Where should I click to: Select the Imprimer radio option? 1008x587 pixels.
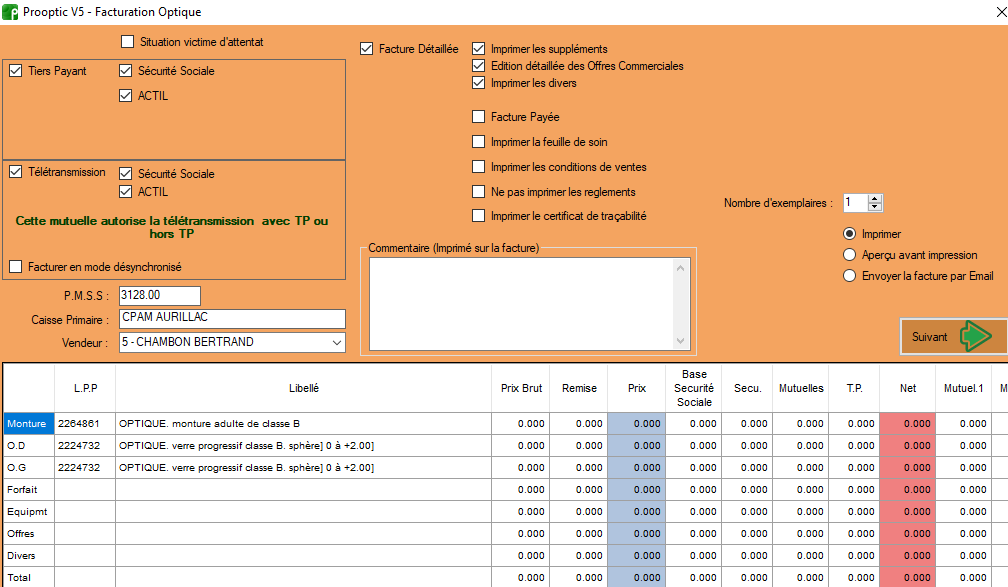pyautogui.click(x=849, y=234)
